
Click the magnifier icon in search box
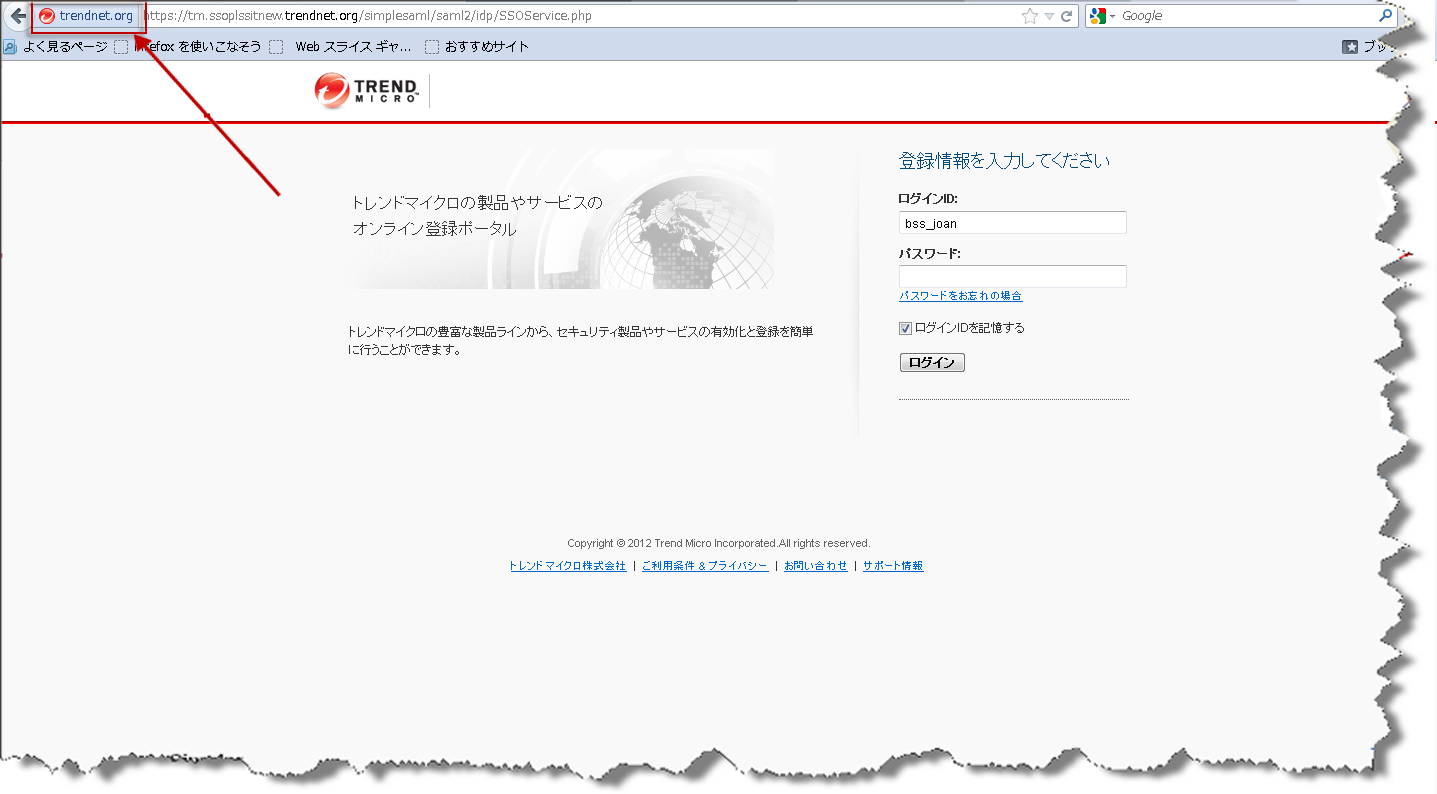click(x=1385, y=16)
